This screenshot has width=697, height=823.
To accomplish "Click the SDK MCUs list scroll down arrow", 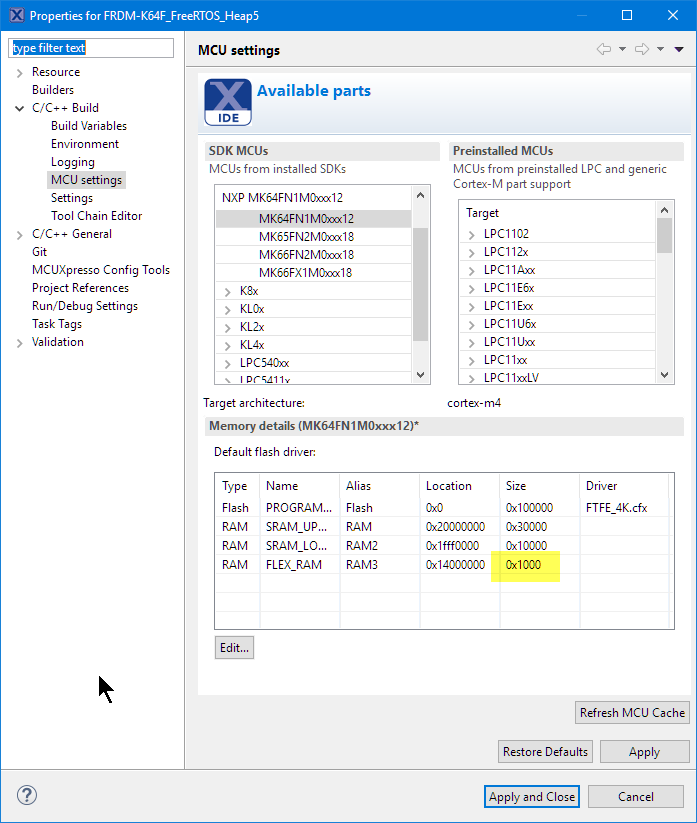I will tap(420, 375).
